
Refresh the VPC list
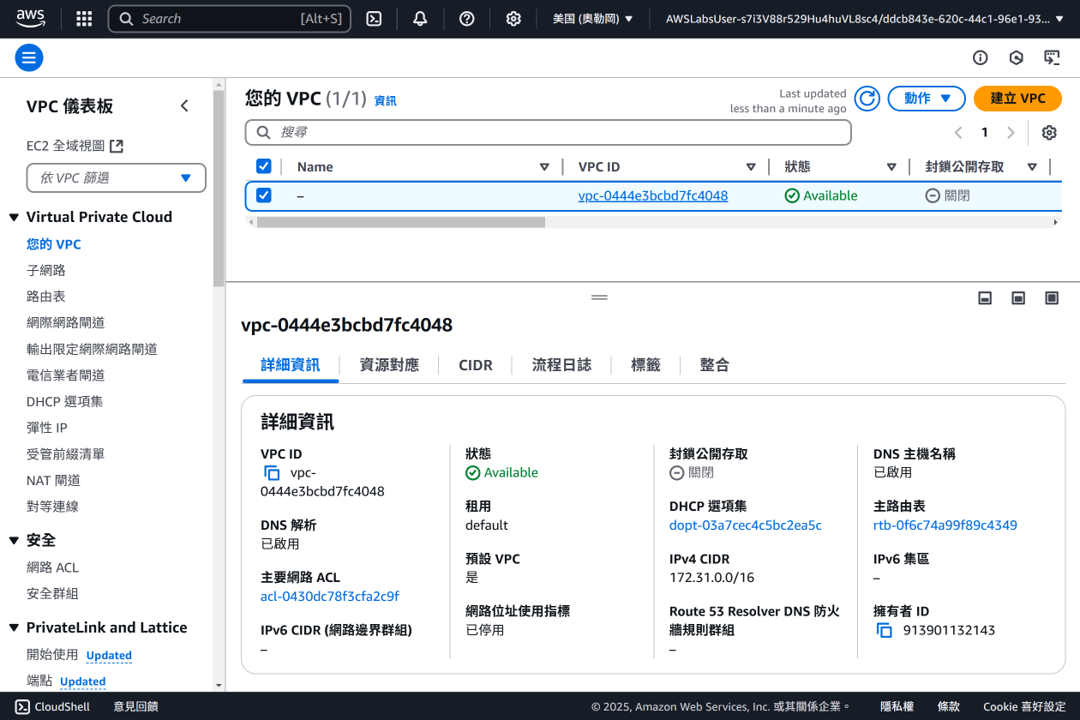[x=867, y=99]
